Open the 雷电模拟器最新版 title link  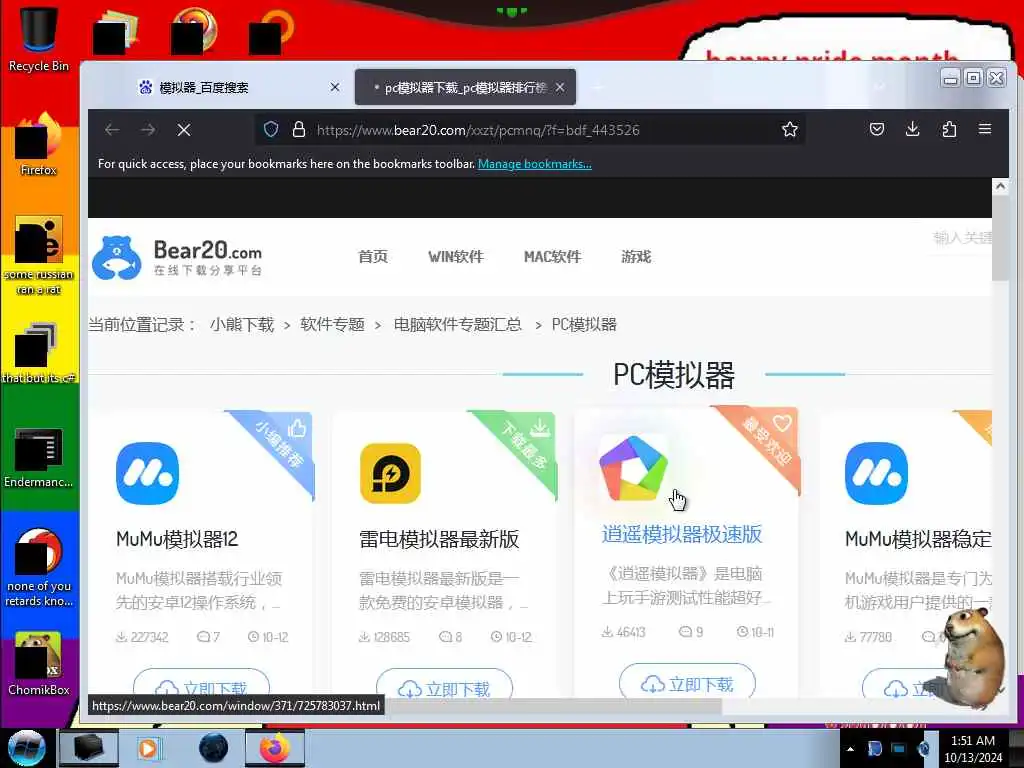[439, 539]
